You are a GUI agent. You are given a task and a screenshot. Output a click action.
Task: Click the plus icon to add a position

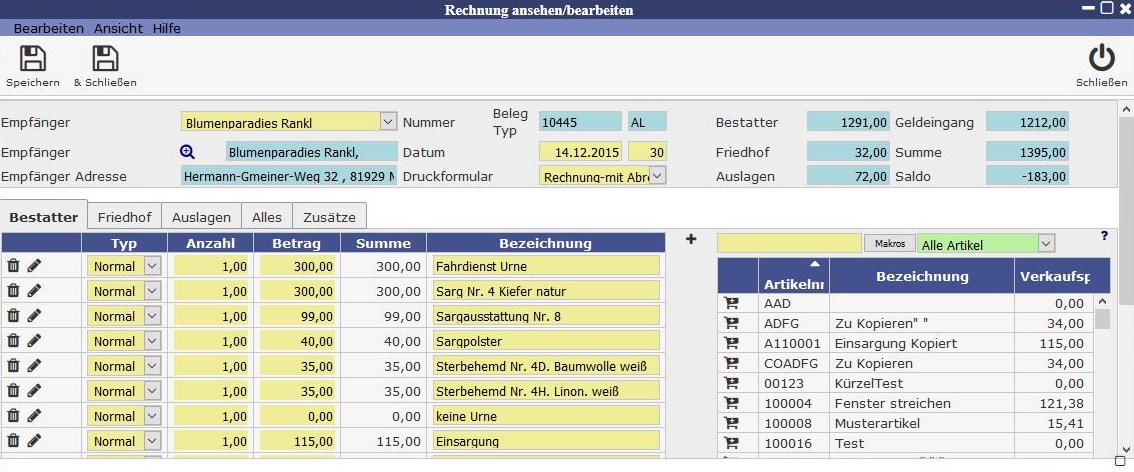[691, 240]
